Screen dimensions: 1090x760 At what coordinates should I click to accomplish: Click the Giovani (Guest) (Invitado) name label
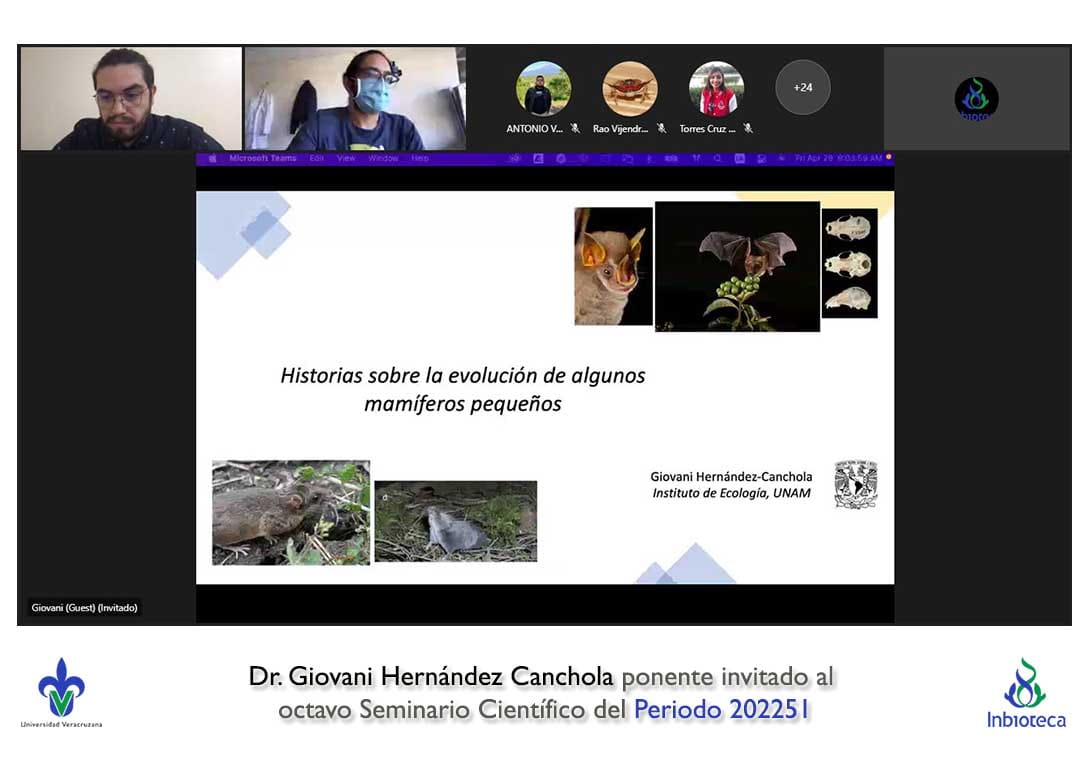(x=84, y=608)
